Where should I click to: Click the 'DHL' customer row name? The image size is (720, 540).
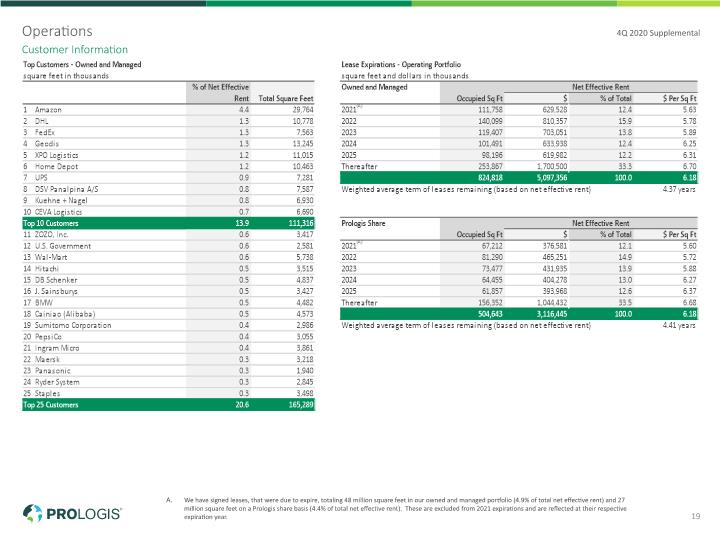coord(41,121)
